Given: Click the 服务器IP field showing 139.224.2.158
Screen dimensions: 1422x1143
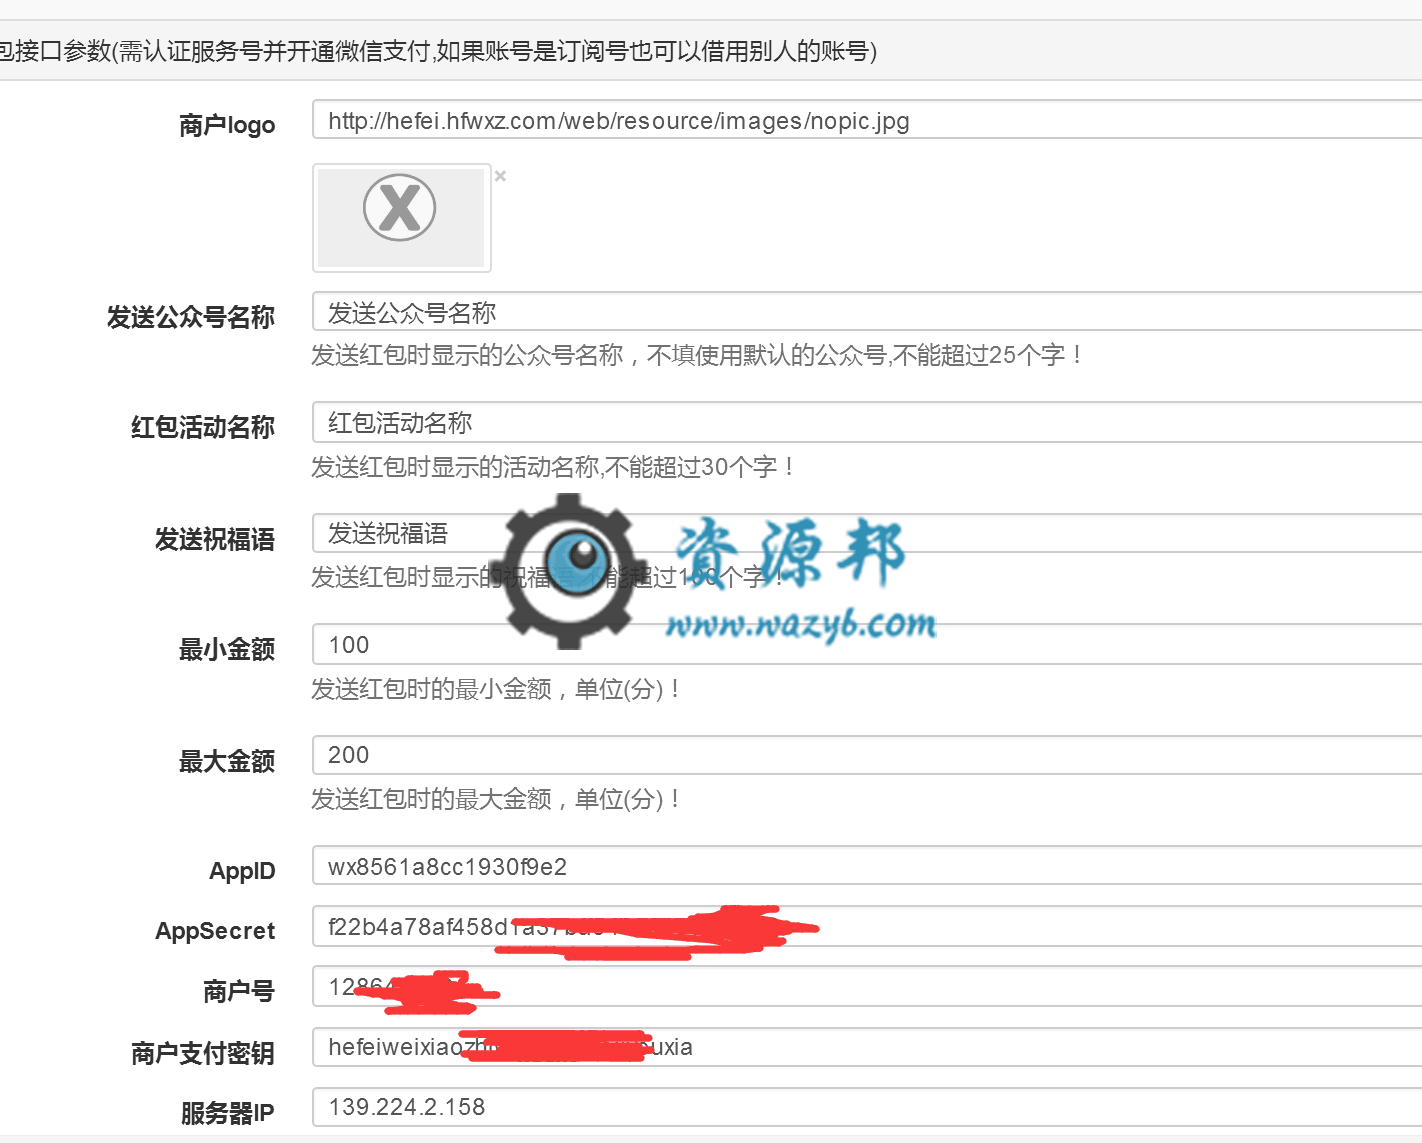Looking at the screenshot, I should pos(867,1107).
